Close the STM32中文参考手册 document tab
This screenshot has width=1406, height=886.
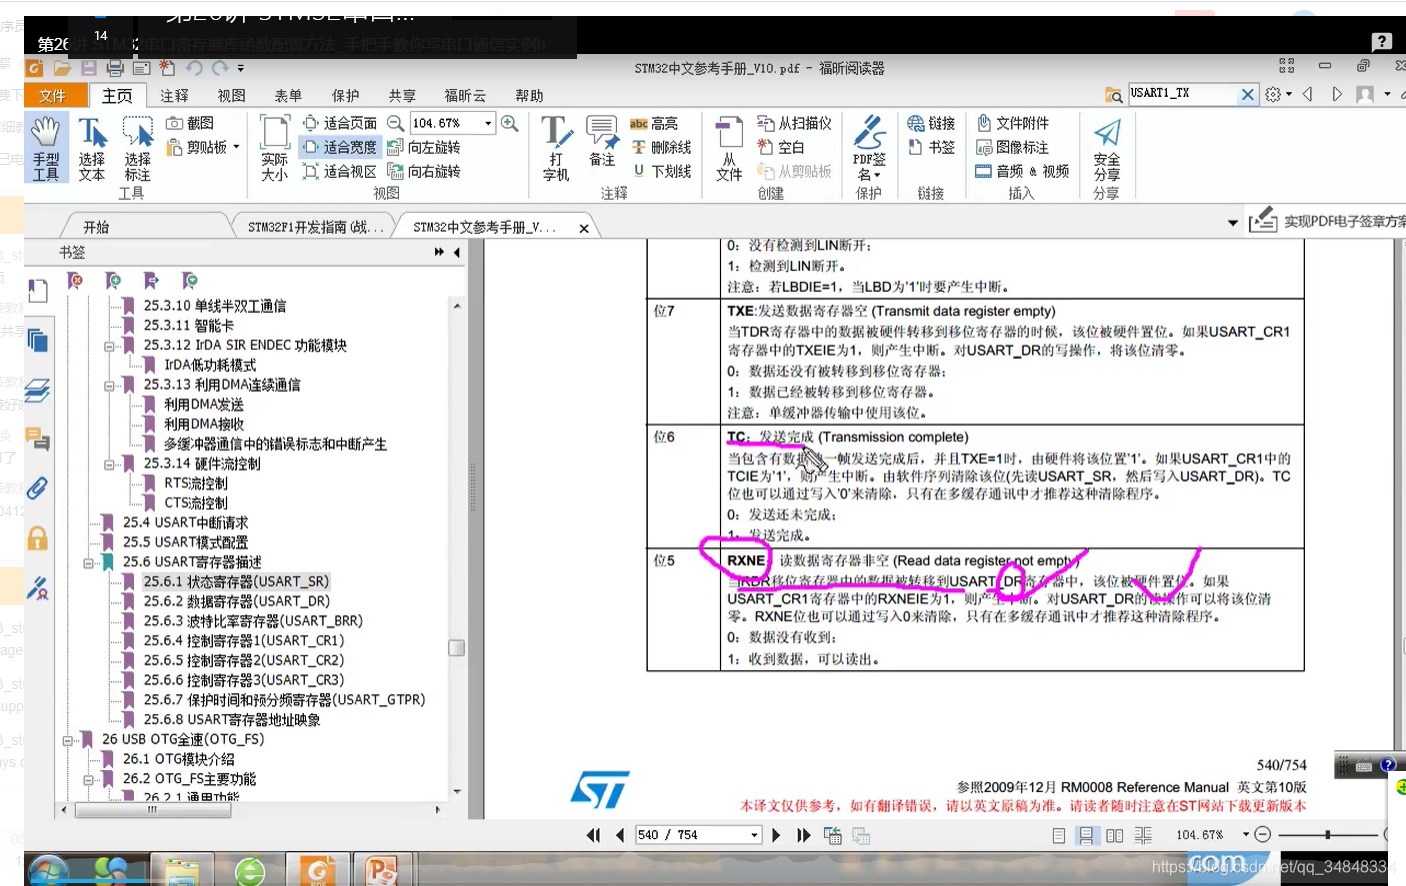[x=584, y=228]
